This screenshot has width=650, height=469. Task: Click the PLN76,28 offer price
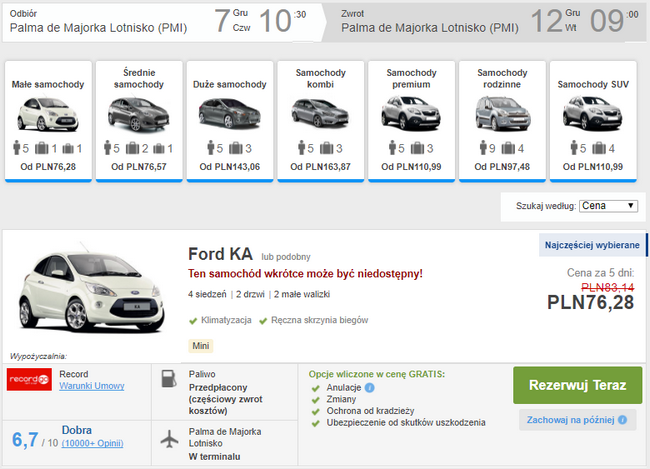590,302
